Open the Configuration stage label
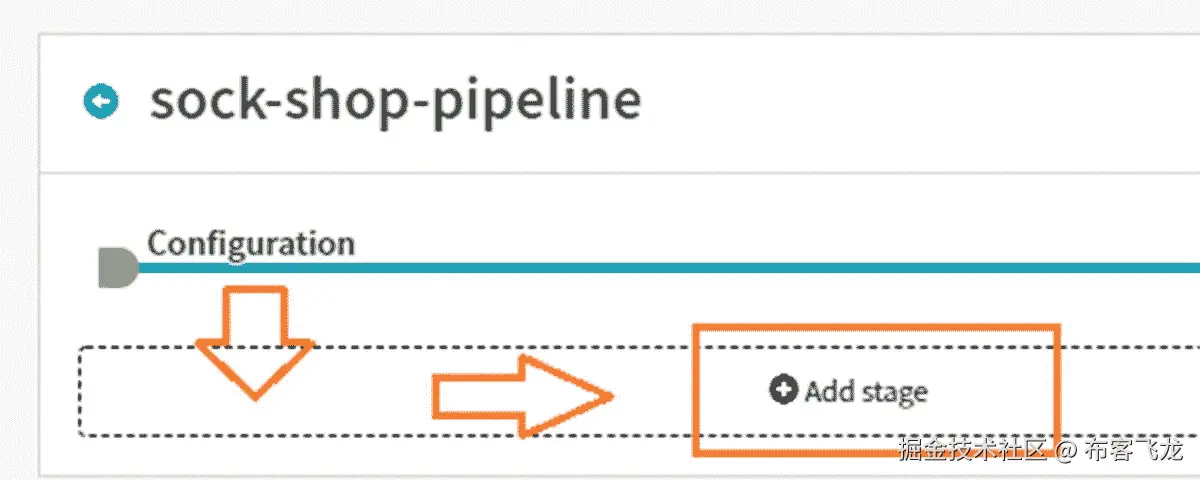Image resolution: width=1200 pixels, height=480 pixels. (x=251, y=243)
